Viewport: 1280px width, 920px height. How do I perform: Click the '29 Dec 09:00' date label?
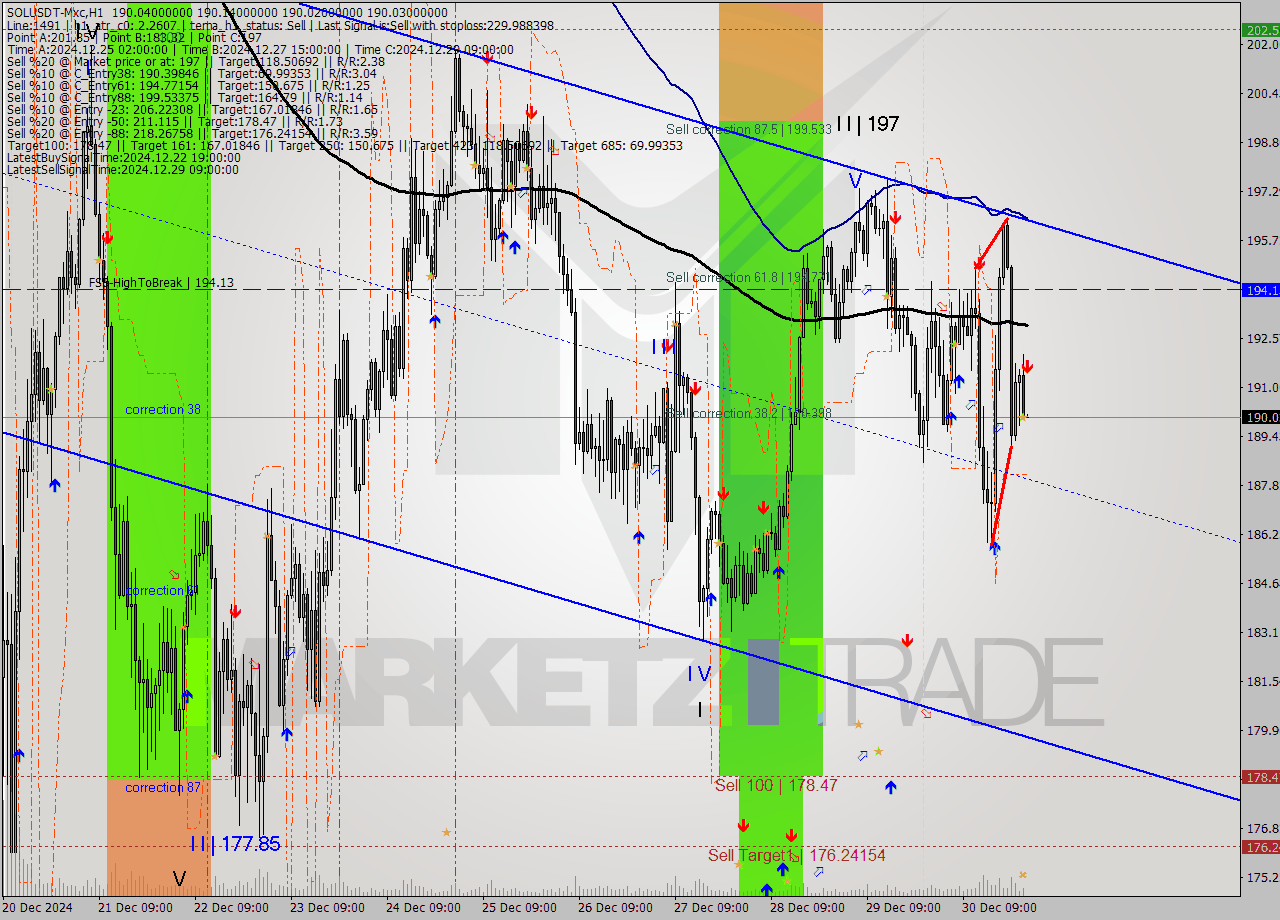point(903,908)
